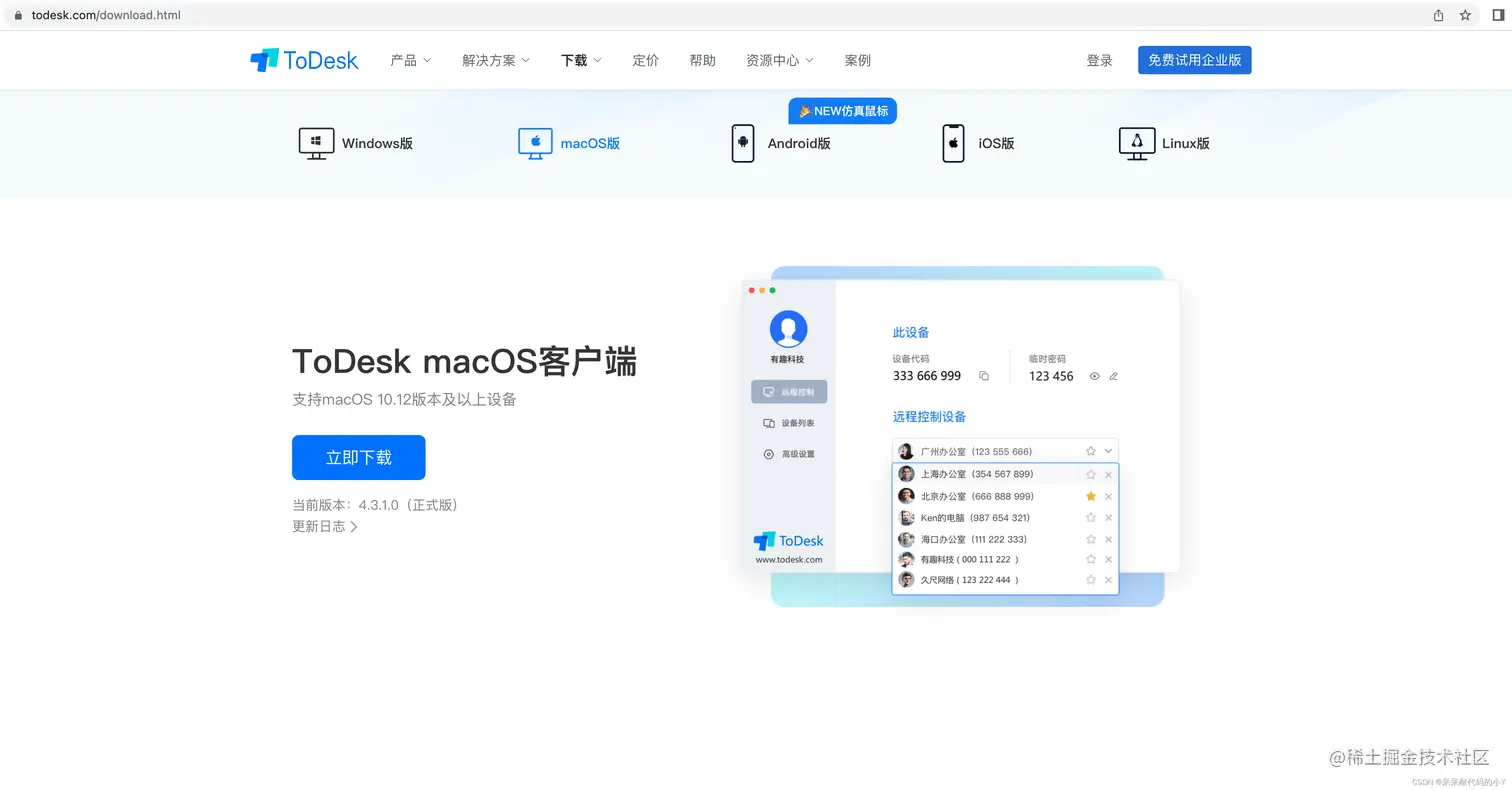Open 设备列表 in the sidebar

tap(788, 422)
